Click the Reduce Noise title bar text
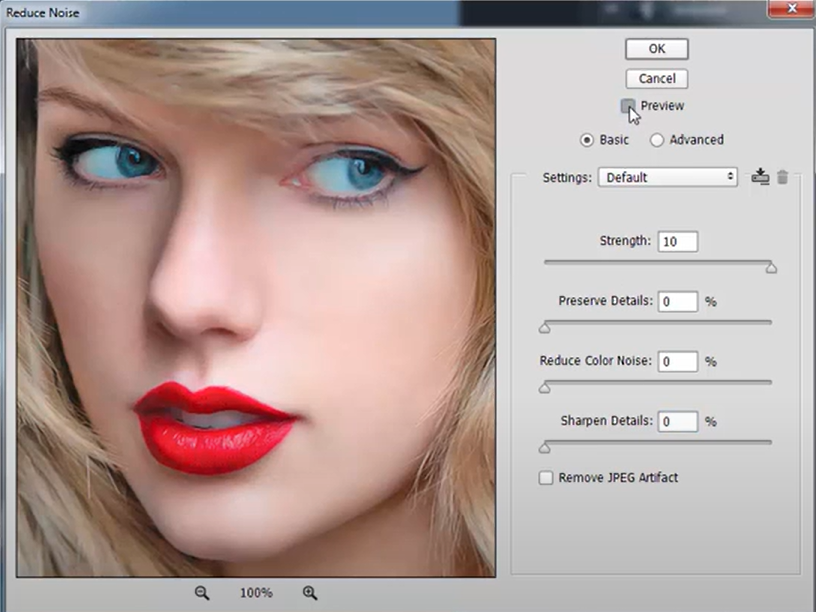The height and width of the screenshot is (612, 816). click(43, 13)
